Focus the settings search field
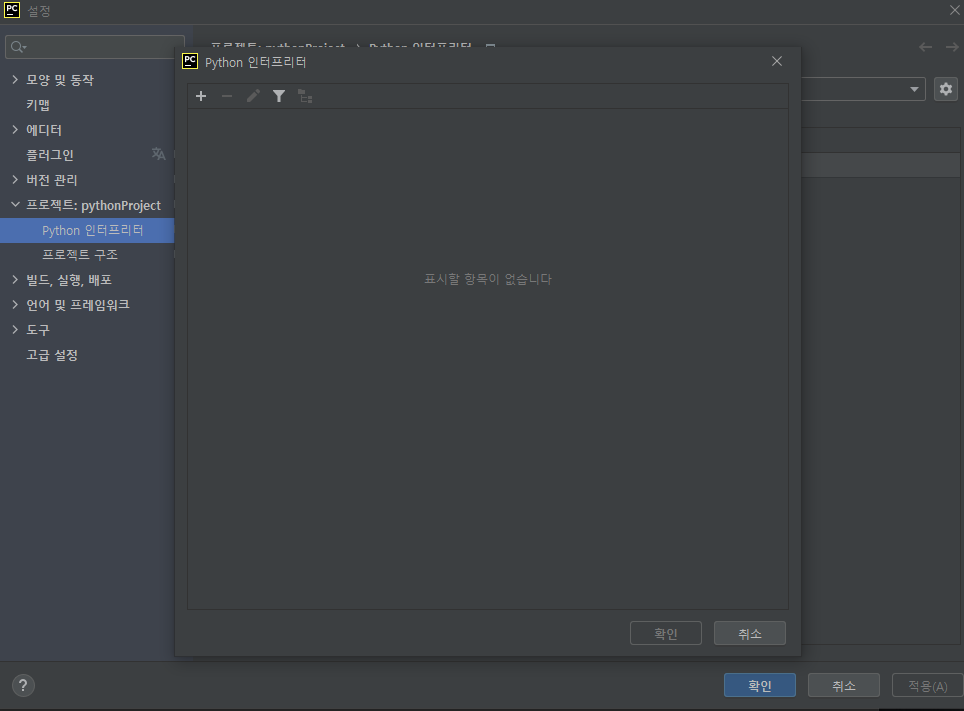This screenshot has width=964, height=711. coord(95,47)
